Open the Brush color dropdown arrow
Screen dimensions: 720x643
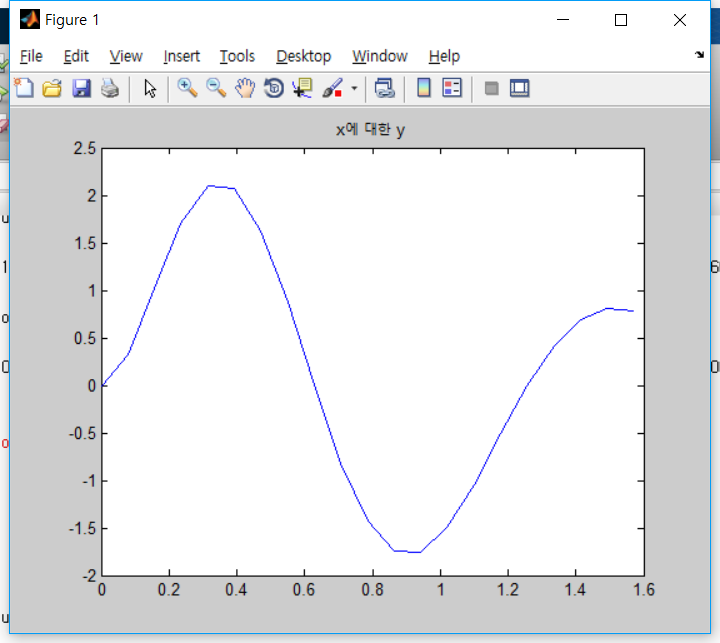(x=354, y=88)
